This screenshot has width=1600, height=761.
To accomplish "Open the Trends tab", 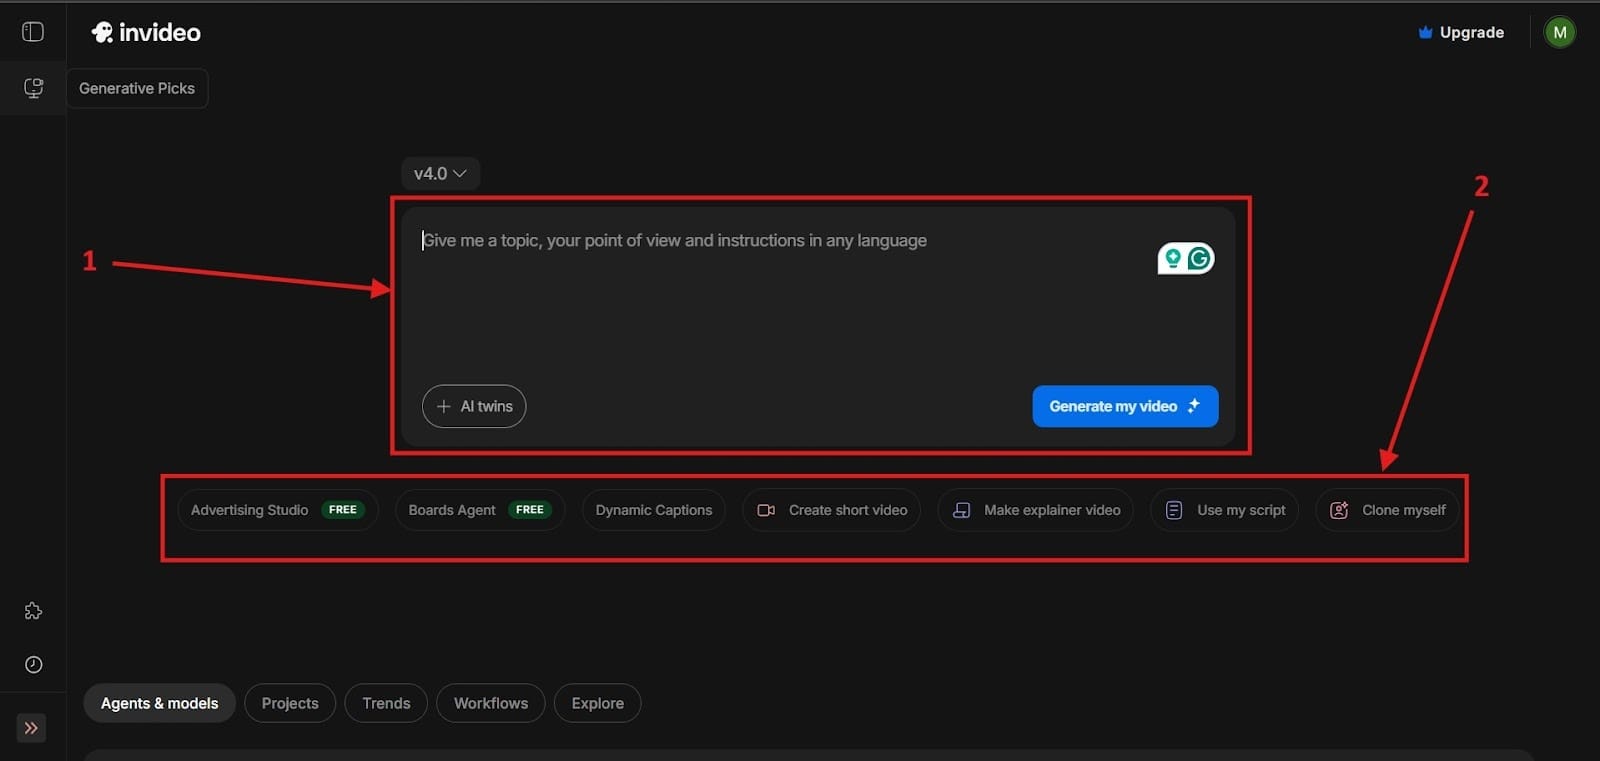I will click(386, 703).
